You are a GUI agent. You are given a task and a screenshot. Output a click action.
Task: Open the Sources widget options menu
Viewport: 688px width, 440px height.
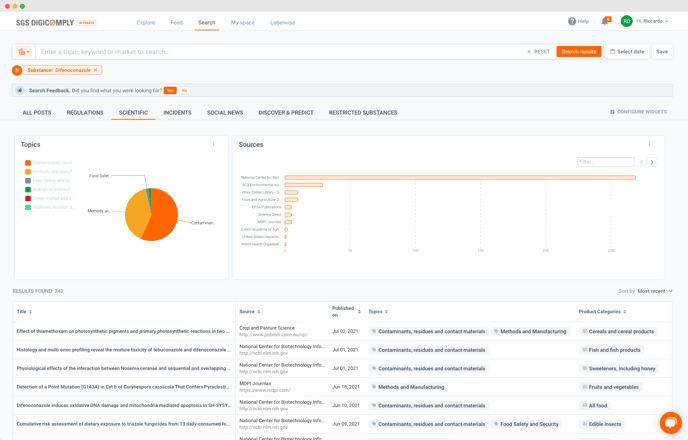click(x=649, y=145)
